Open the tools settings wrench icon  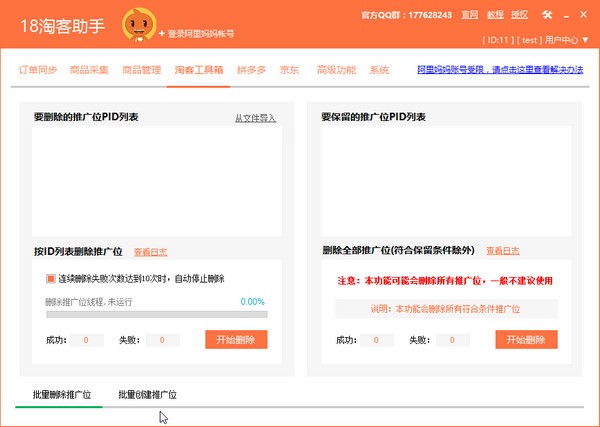[x=547, y=15]
